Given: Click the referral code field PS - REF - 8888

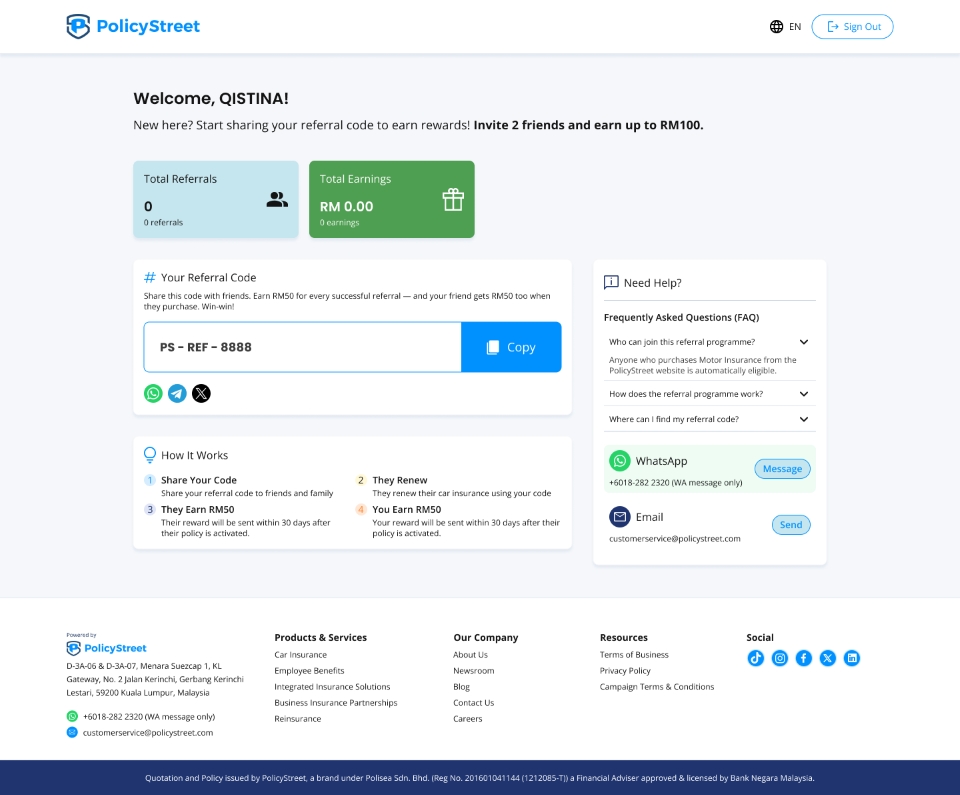Looking at the screenshot, I should (x=302, y=347).
